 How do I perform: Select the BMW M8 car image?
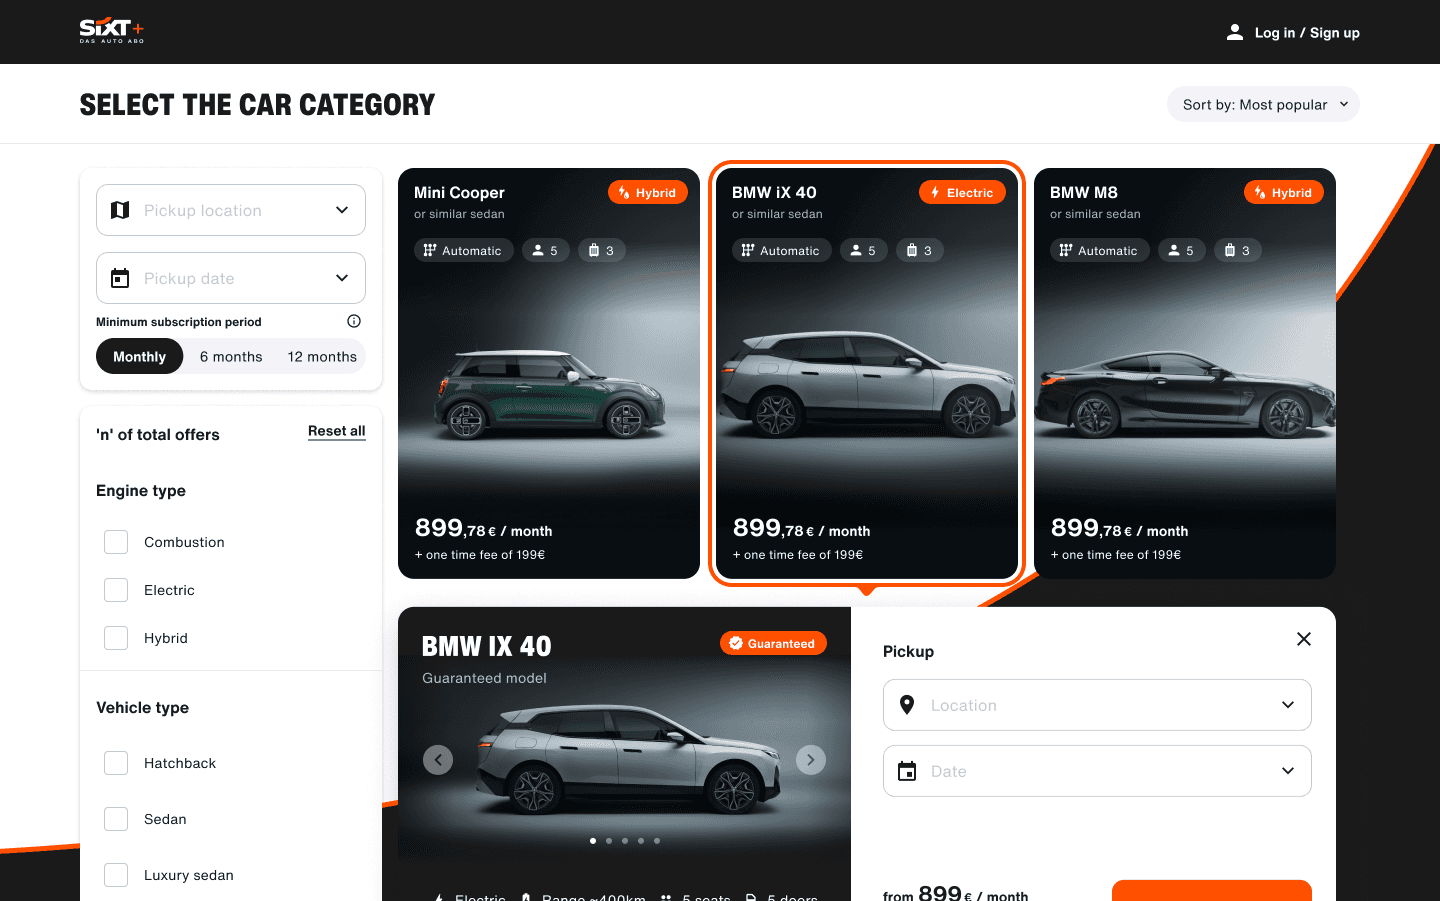coord(1185,395)
